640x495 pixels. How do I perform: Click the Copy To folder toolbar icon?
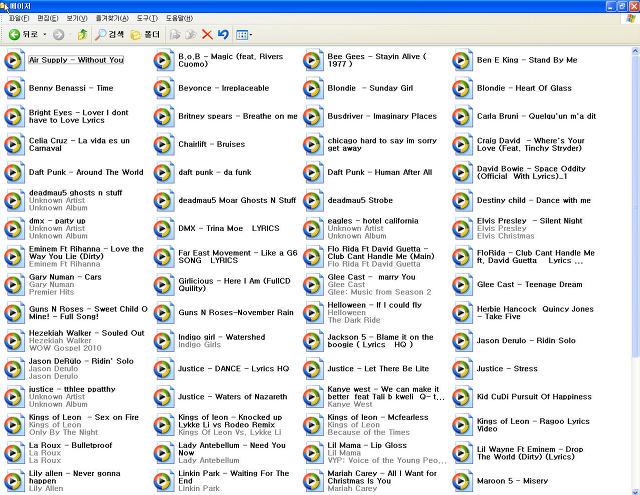point(191,35)
